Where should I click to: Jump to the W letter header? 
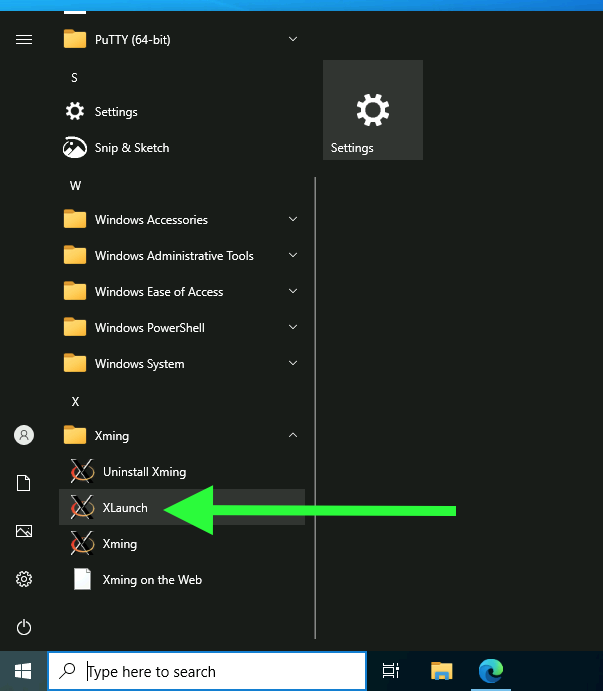75,186
